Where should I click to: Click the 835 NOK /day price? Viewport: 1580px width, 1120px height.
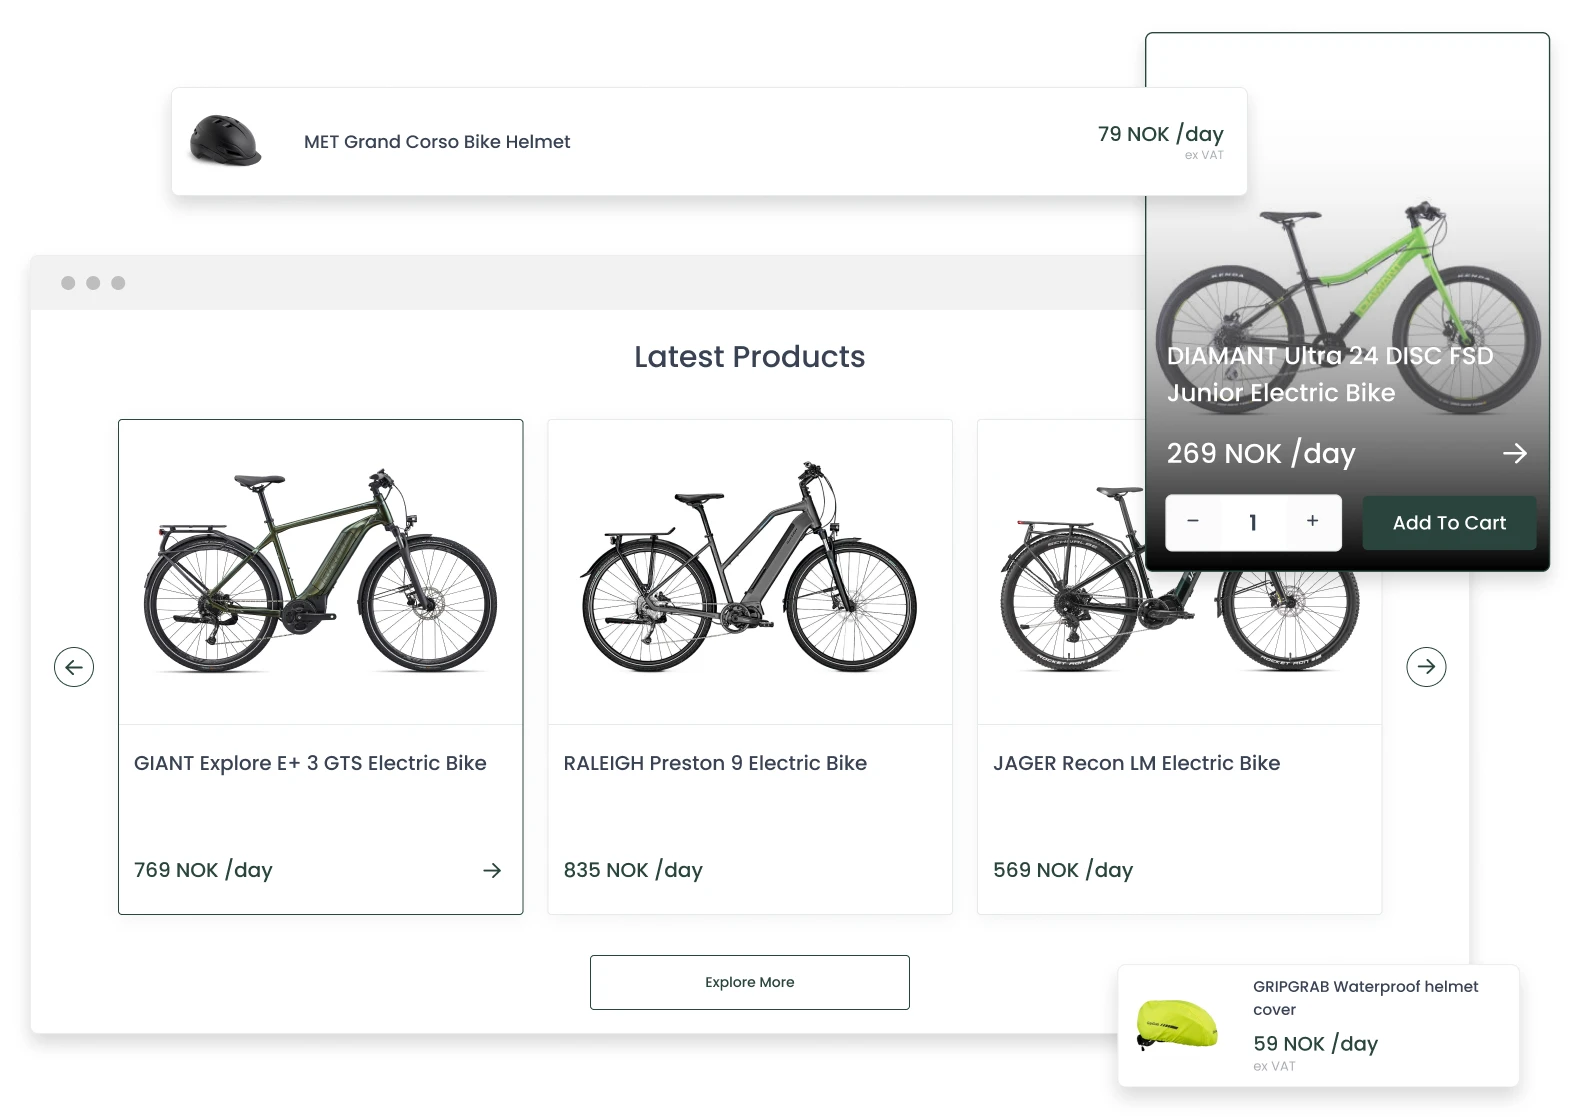pos(633,870)
